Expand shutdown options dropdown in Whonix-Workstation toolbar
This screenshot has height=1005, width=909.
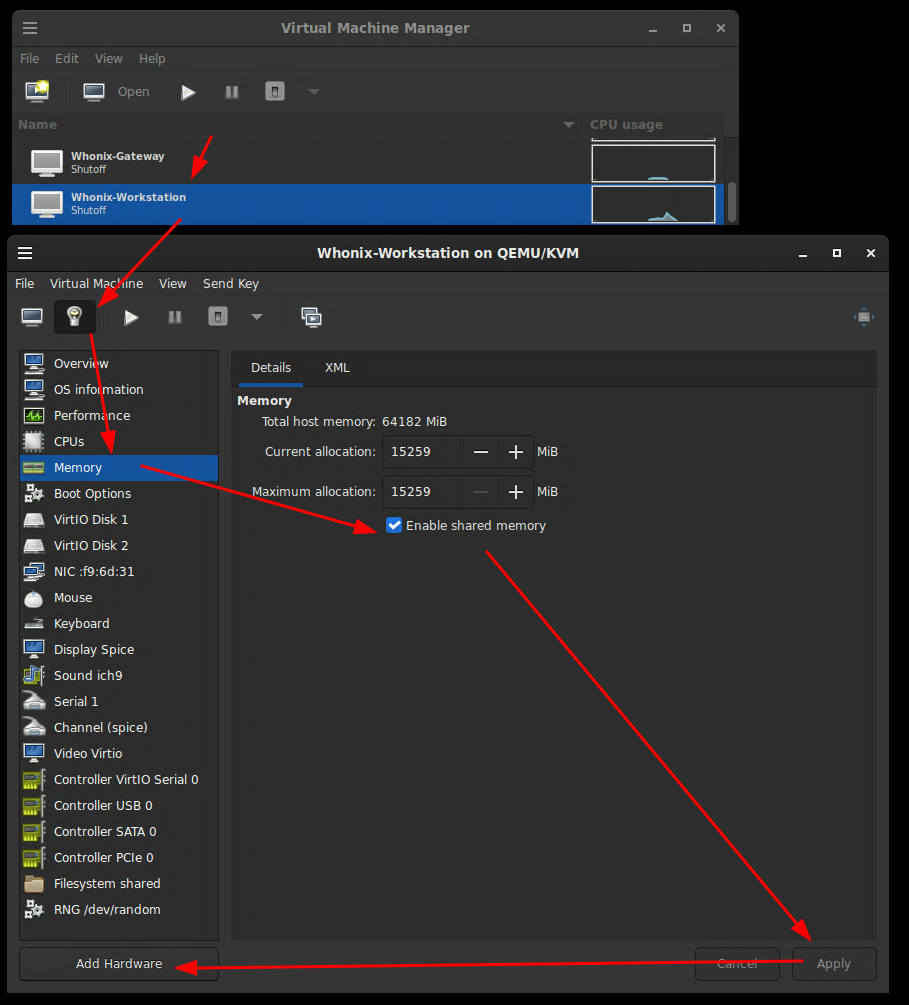[x=256, y=317]
